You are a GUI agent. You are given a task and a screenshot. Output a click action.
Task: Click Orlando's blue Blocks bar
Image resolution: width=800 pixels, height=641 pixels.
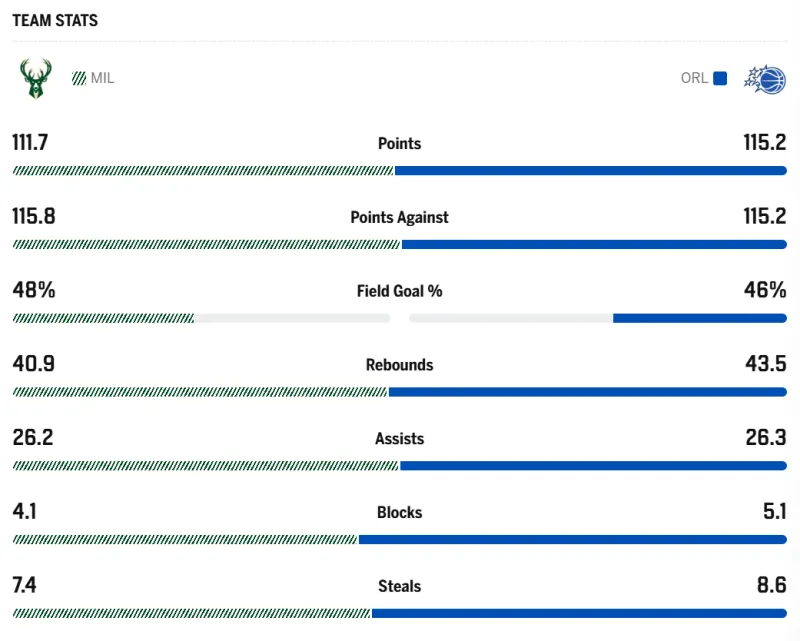tap(572, 540)
